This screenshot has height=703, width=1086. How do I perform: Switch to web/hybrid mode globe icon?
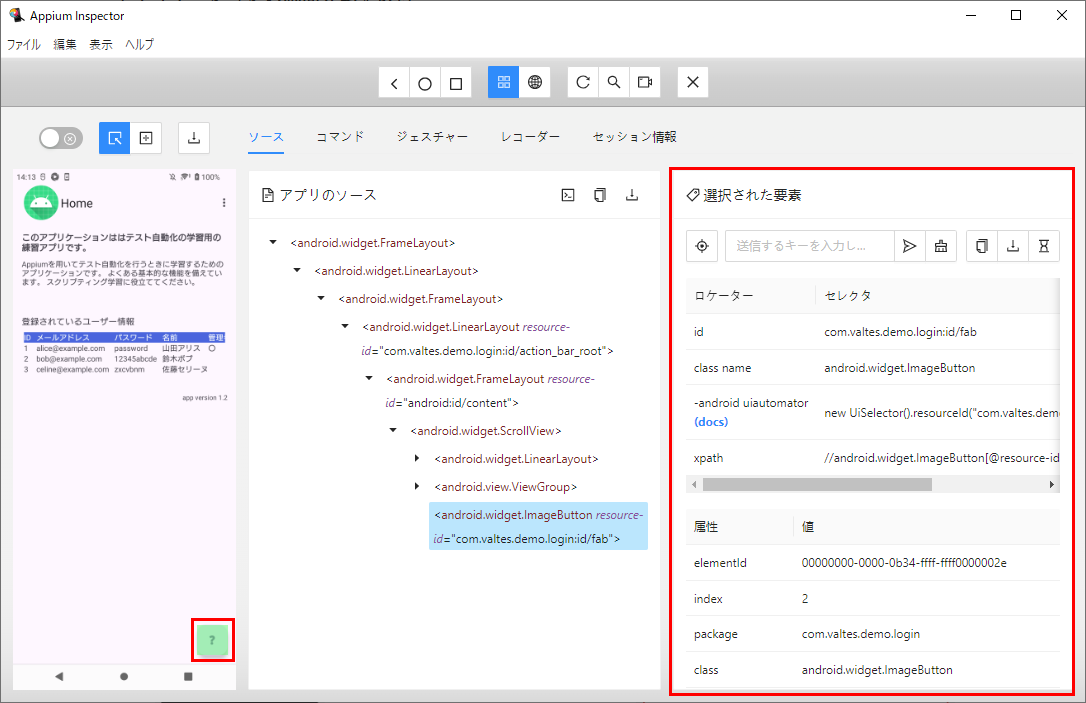pos(534,83)
